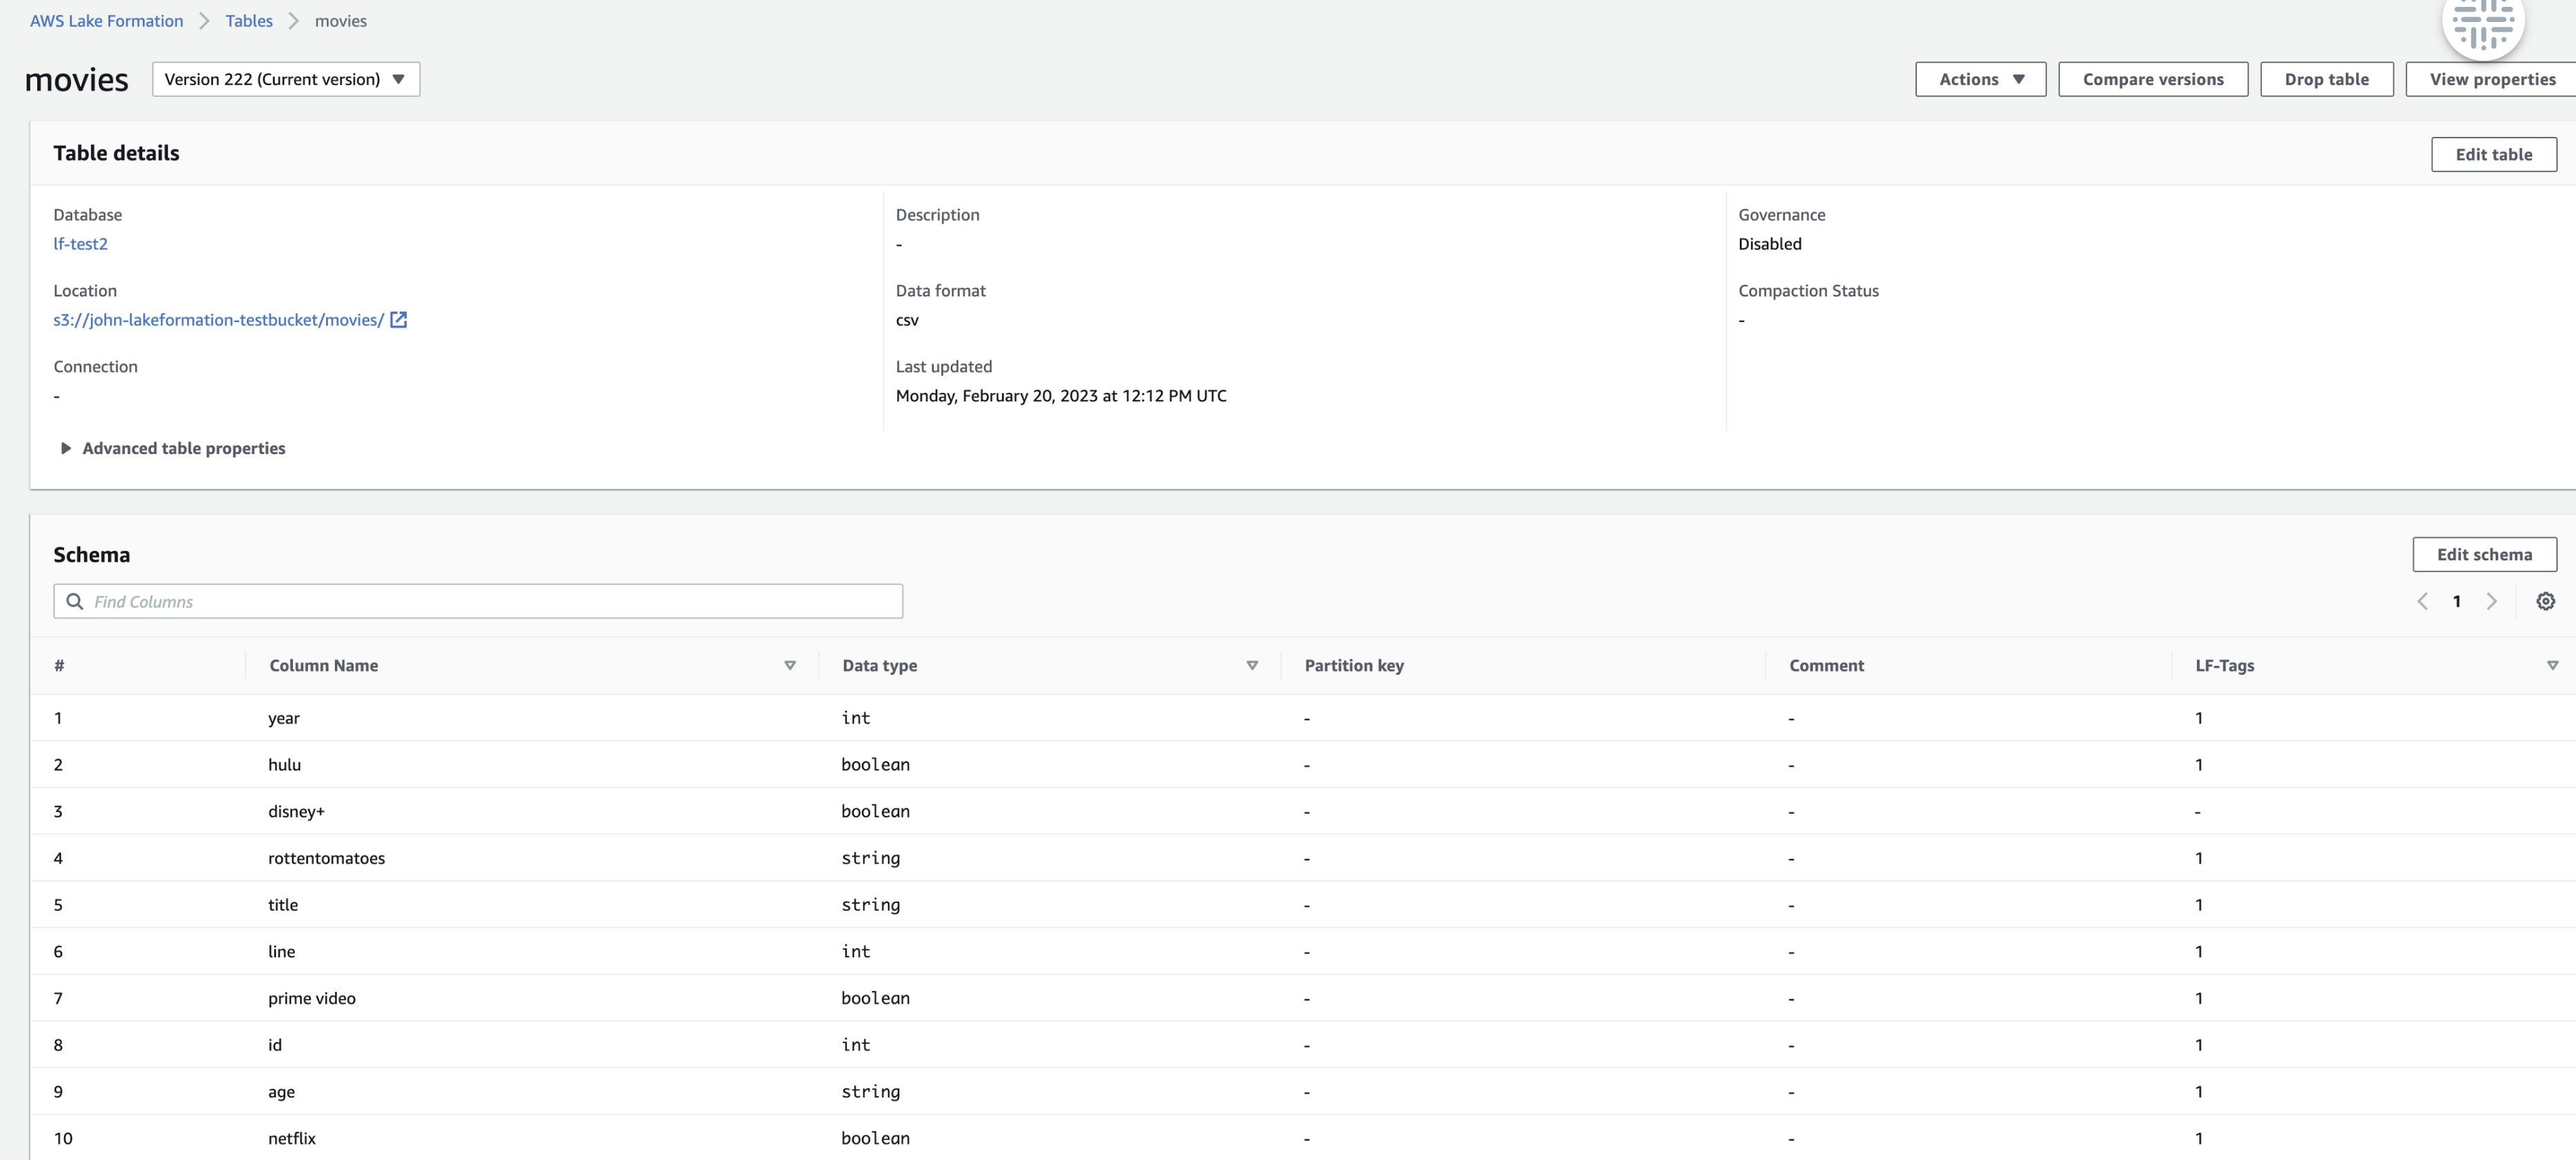Click the Partition key header
2576x1160 pixels.
tap(1354, 666)
